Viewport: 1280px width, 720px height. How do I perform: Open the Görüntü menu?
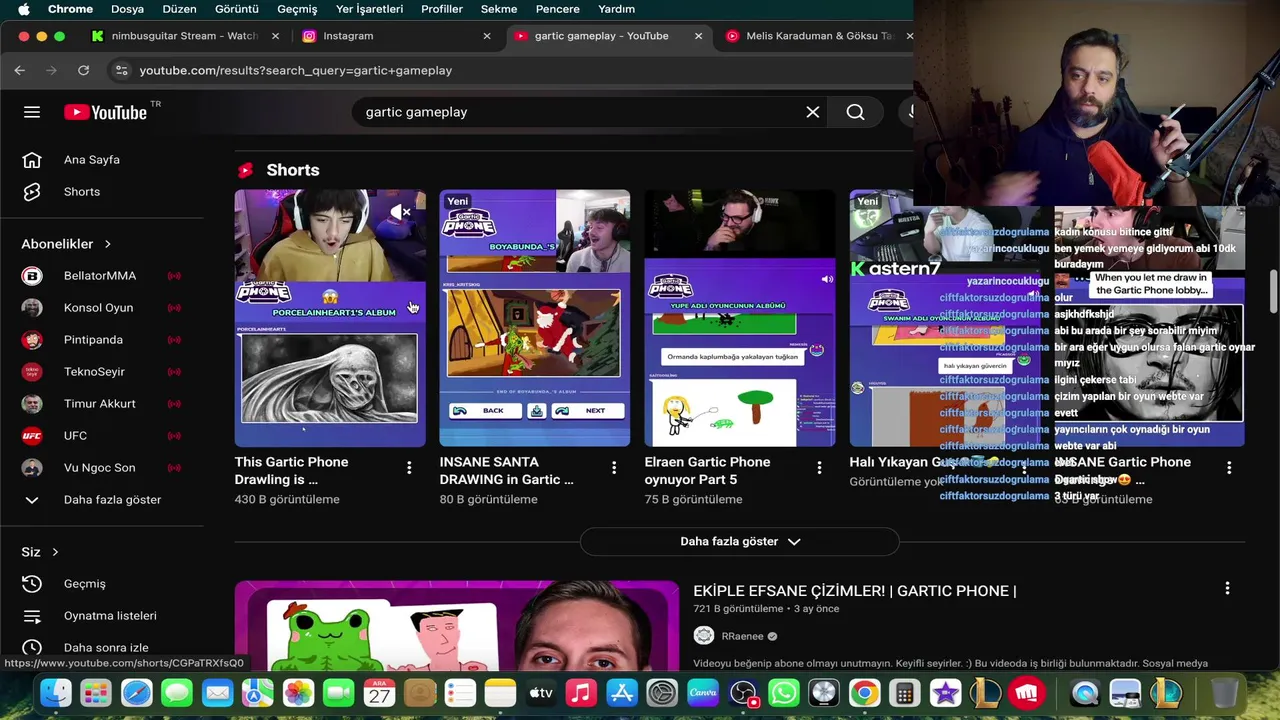(237, 9)
